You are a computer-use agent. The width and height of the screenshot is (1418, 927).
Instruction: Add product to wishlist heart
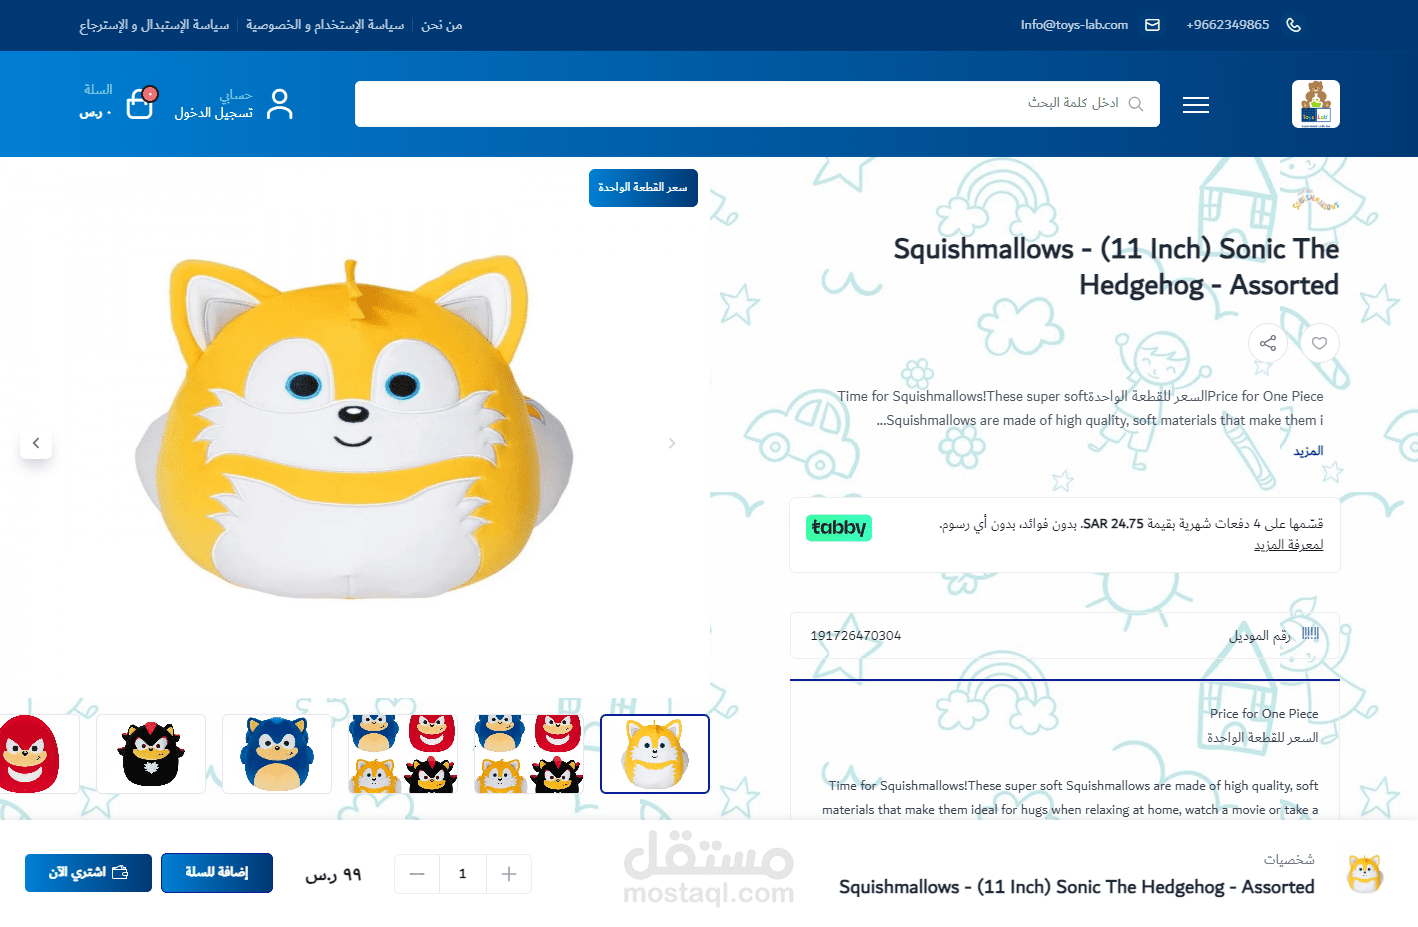point(1319,343)
